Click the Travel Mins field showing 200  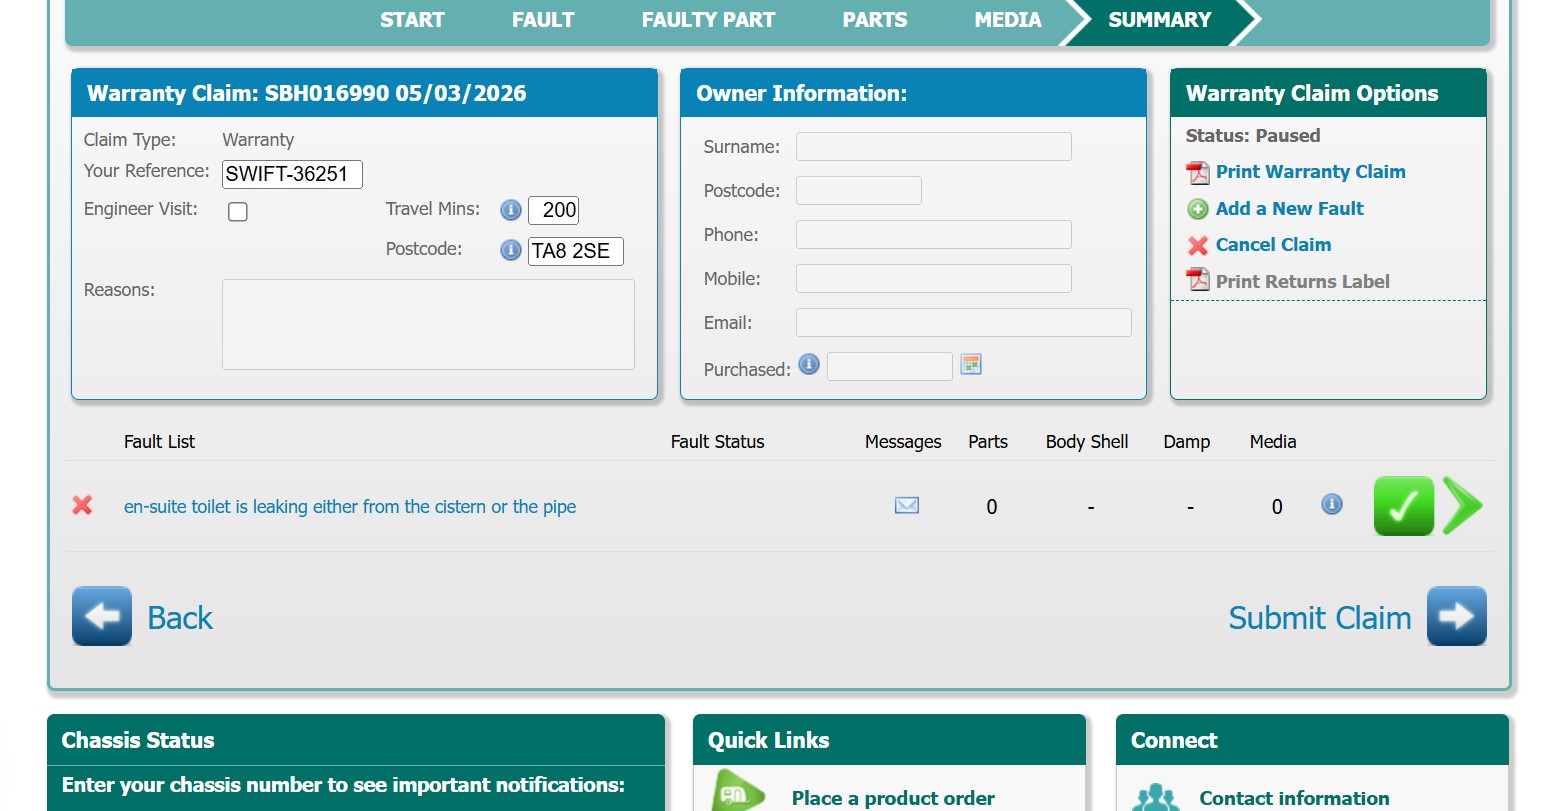point(553,210)
